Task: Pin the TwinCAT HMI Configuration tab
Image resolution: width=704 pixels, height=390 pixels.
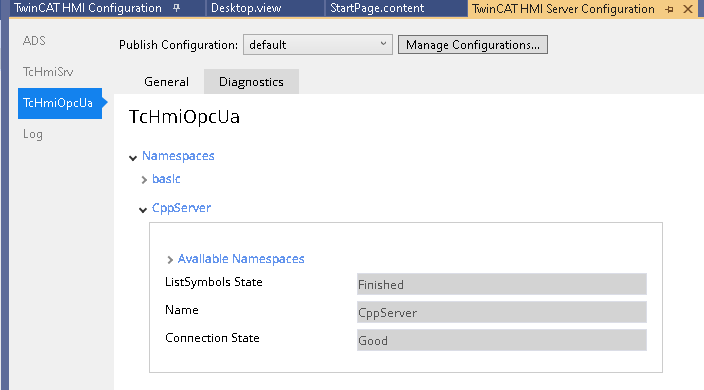Action: [176, 8]
